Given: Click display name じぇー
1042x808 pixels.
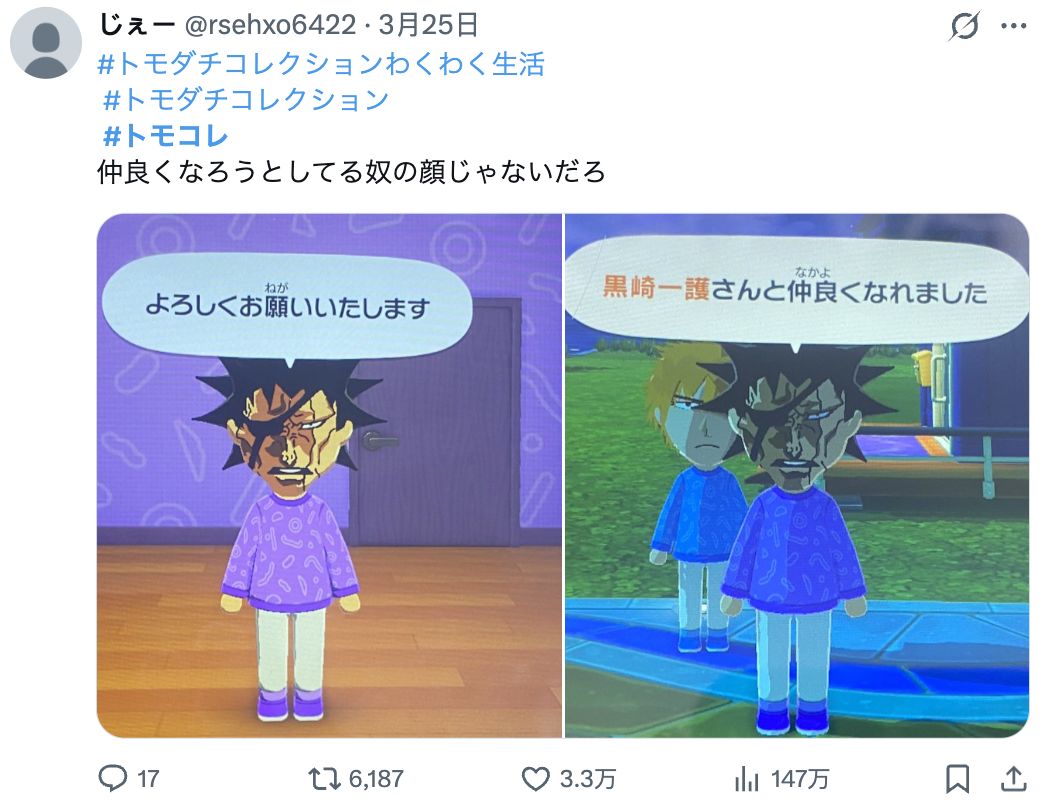Looking at the screenshot, I should pos(137,25).
